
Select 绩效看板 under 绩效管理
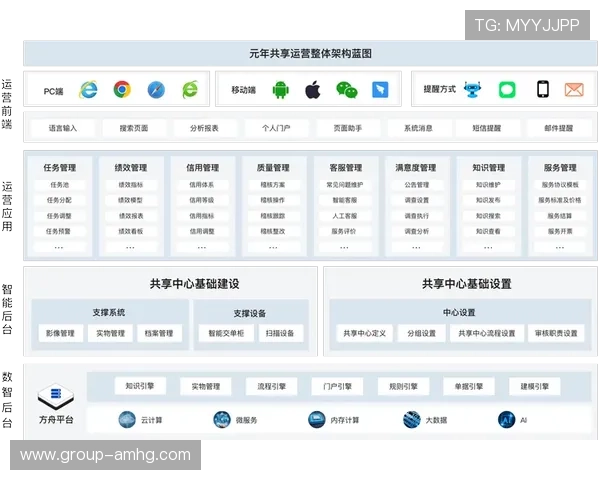tap(131, 231)
